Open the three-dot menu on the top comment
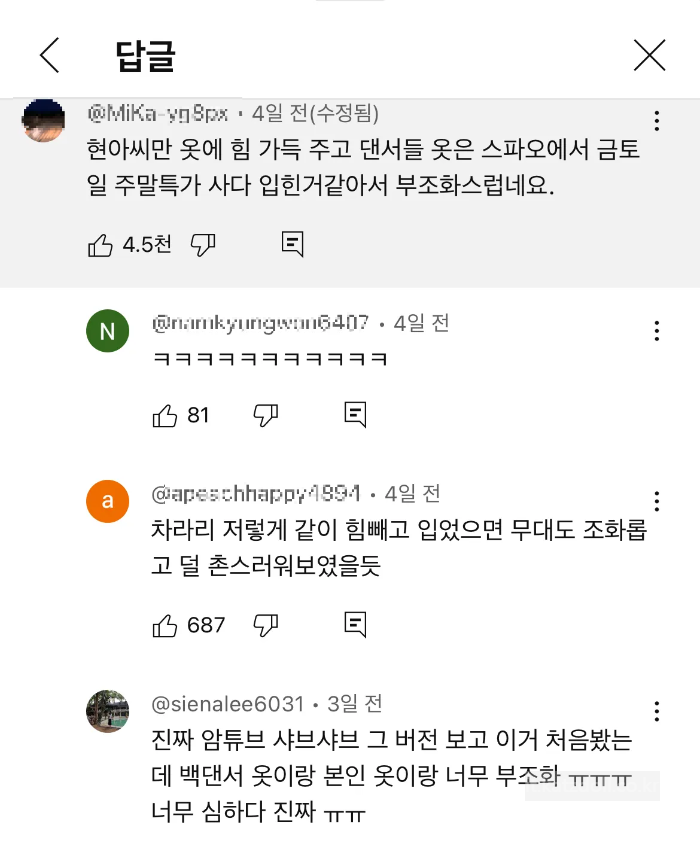 point(656,120)
